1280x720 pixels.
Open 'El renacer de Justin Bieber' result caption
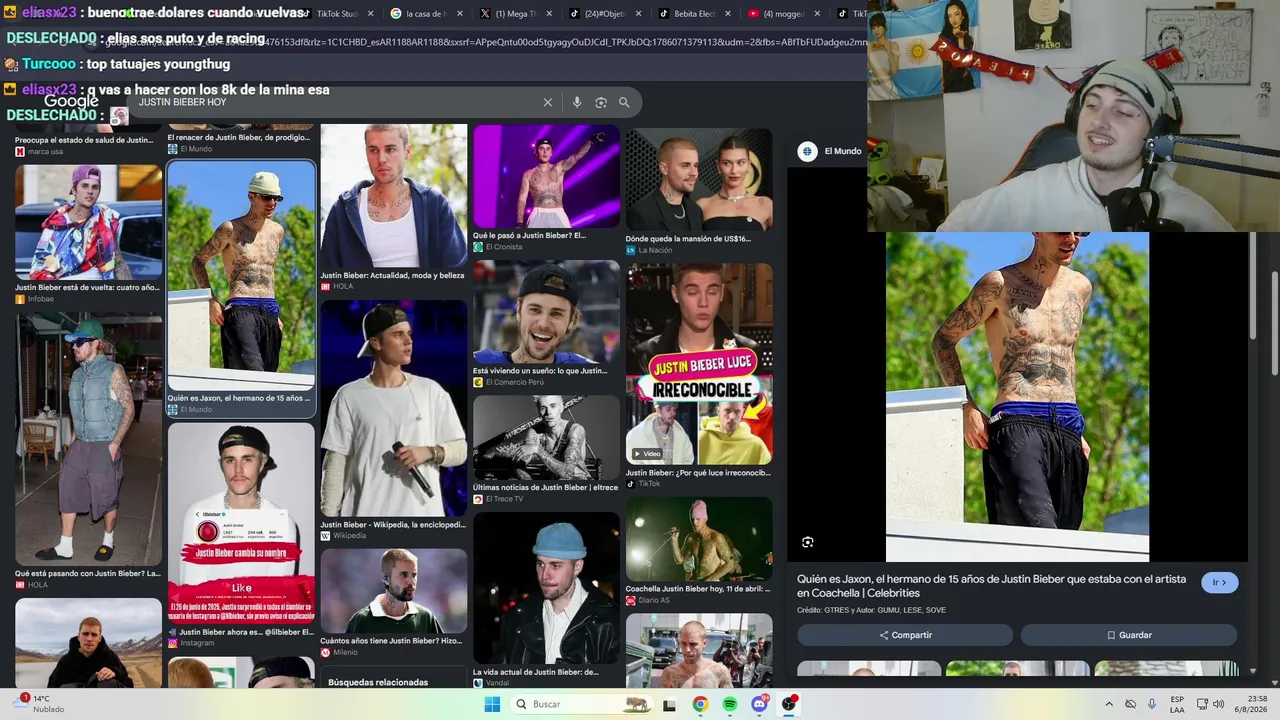(239, 137)
